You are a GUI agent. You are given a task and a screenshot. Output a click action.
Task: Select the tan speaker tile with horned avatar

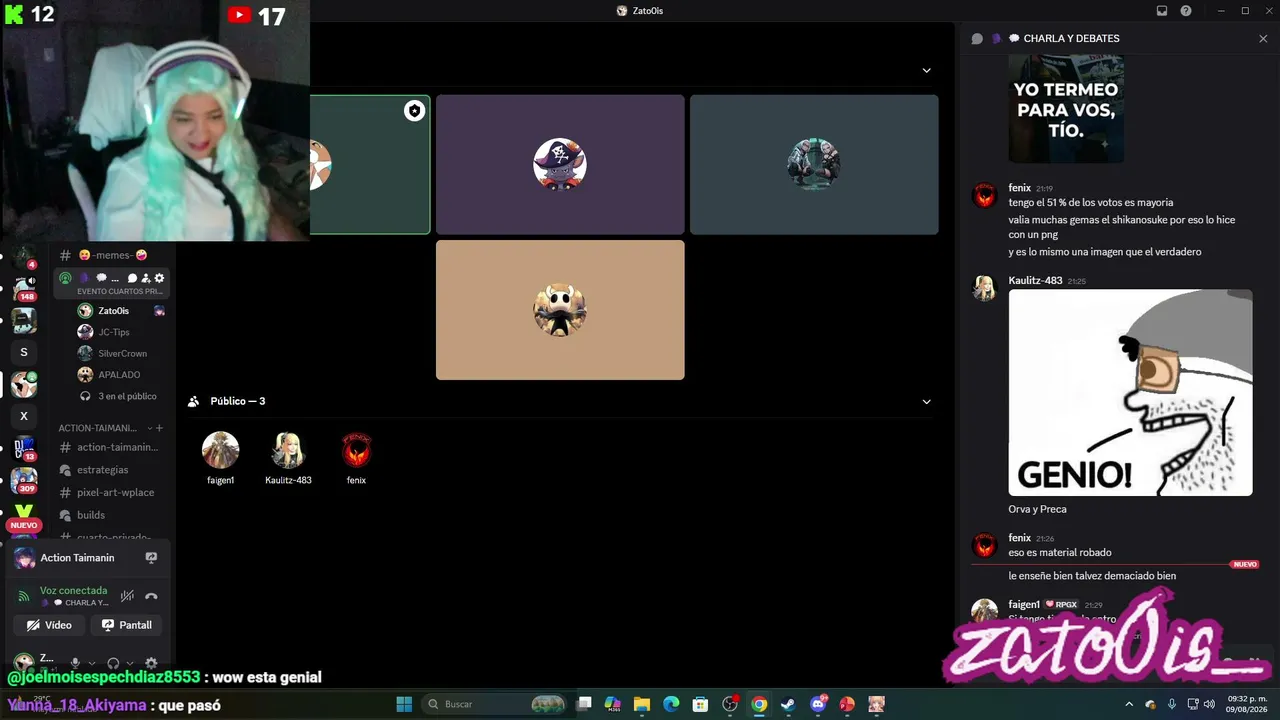(x=560, y=310)
